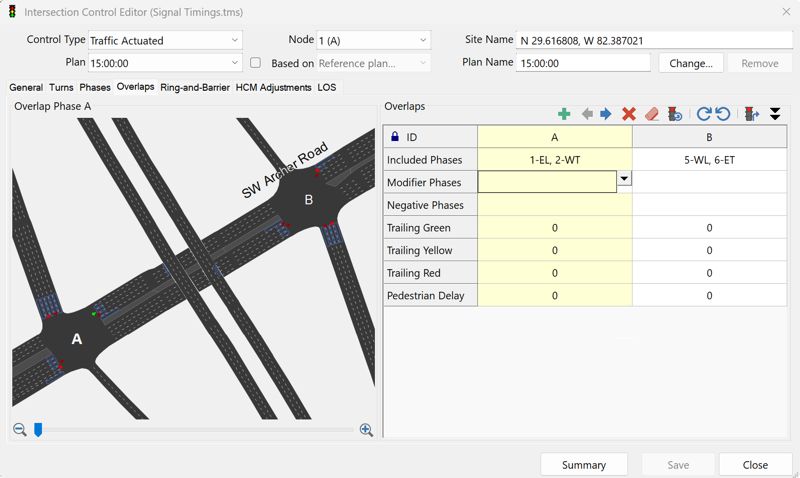Click the traffic light with blue arrow icon
The height and width of the screenshot is (478, 800).
point(752,114)
